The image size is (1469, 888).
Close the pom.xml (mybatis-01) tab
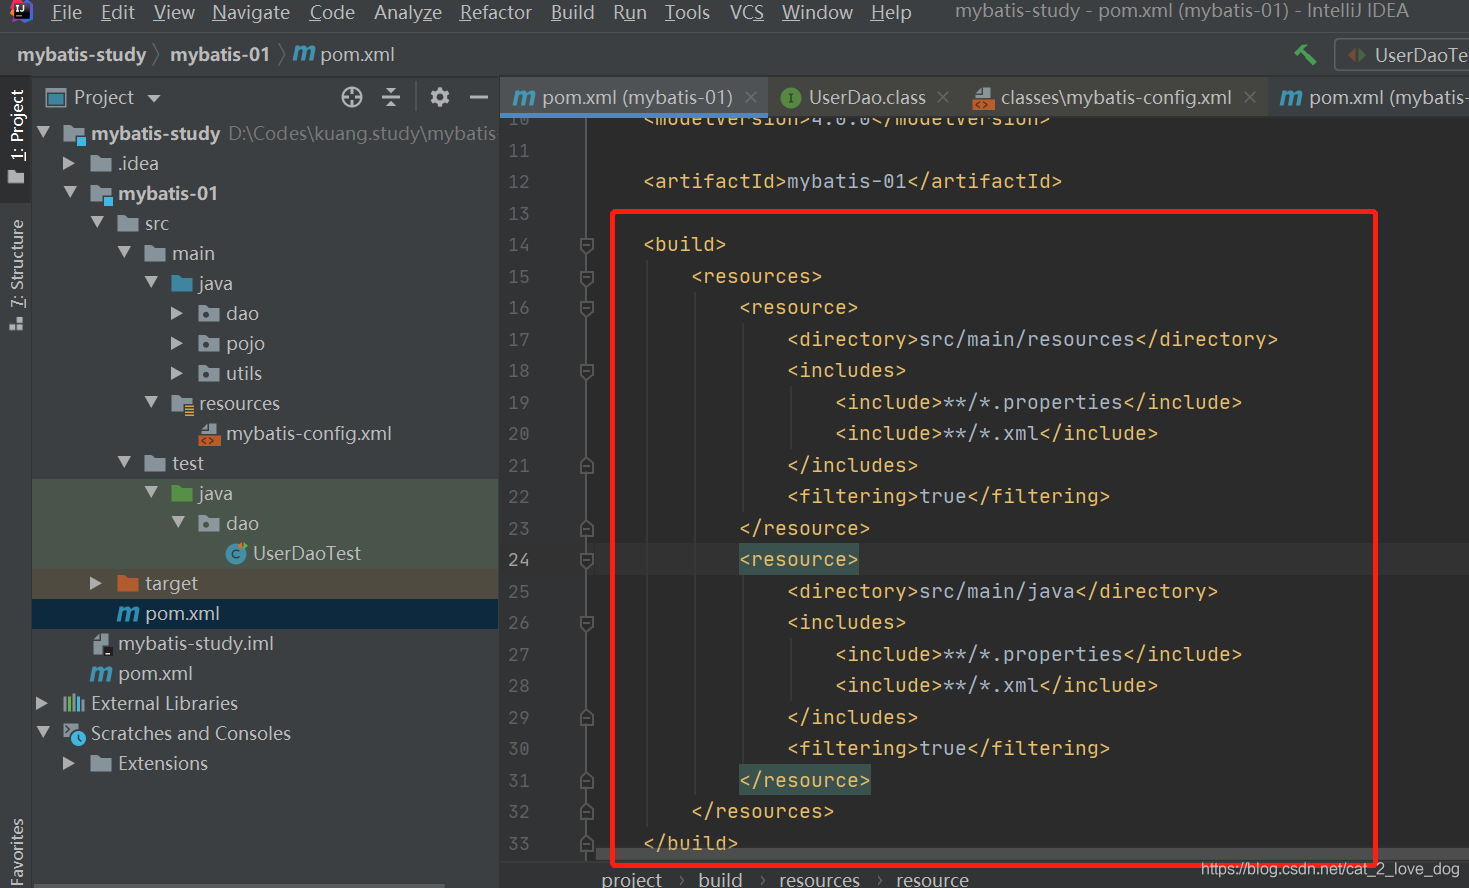(x=752, y=98)
